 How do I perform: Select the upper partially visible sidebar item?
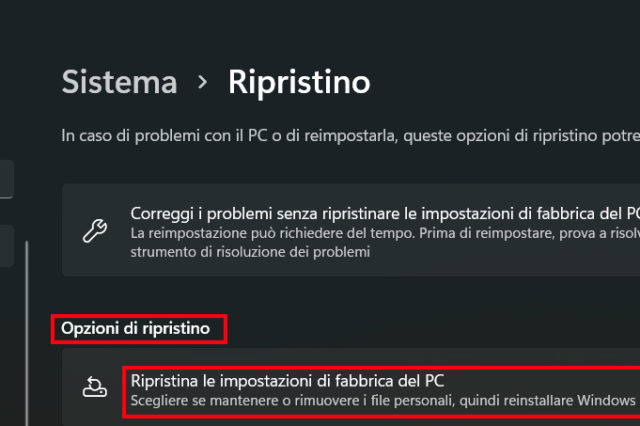pyautogui.click(x=6, y=180)
